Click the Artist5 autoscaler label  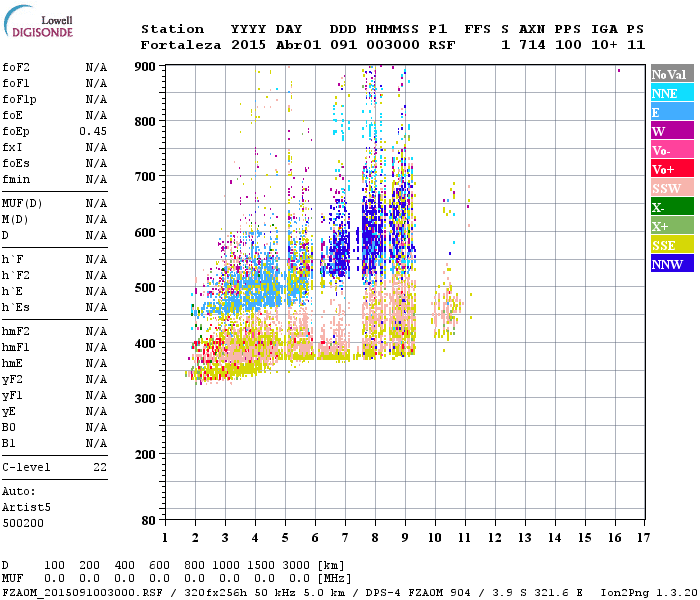(26, 508)
